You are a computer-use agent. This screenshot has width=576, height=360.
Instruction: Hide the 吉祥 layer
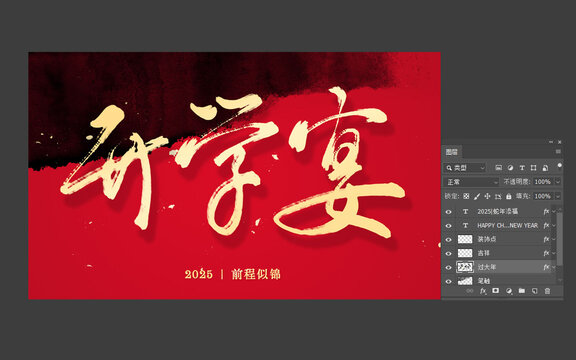tap(449, 253)
